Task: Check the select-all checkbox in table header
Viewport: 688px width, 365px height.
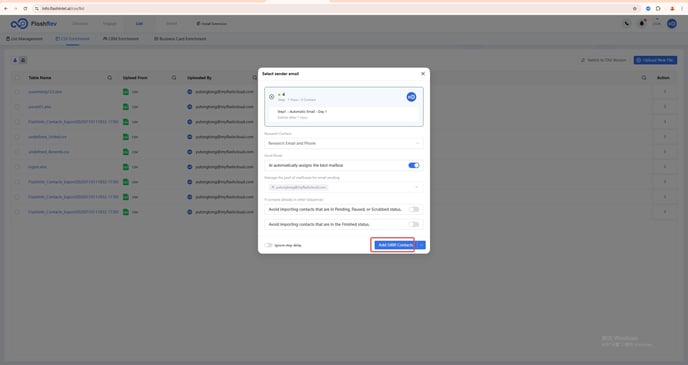Action: pos(17,78)
